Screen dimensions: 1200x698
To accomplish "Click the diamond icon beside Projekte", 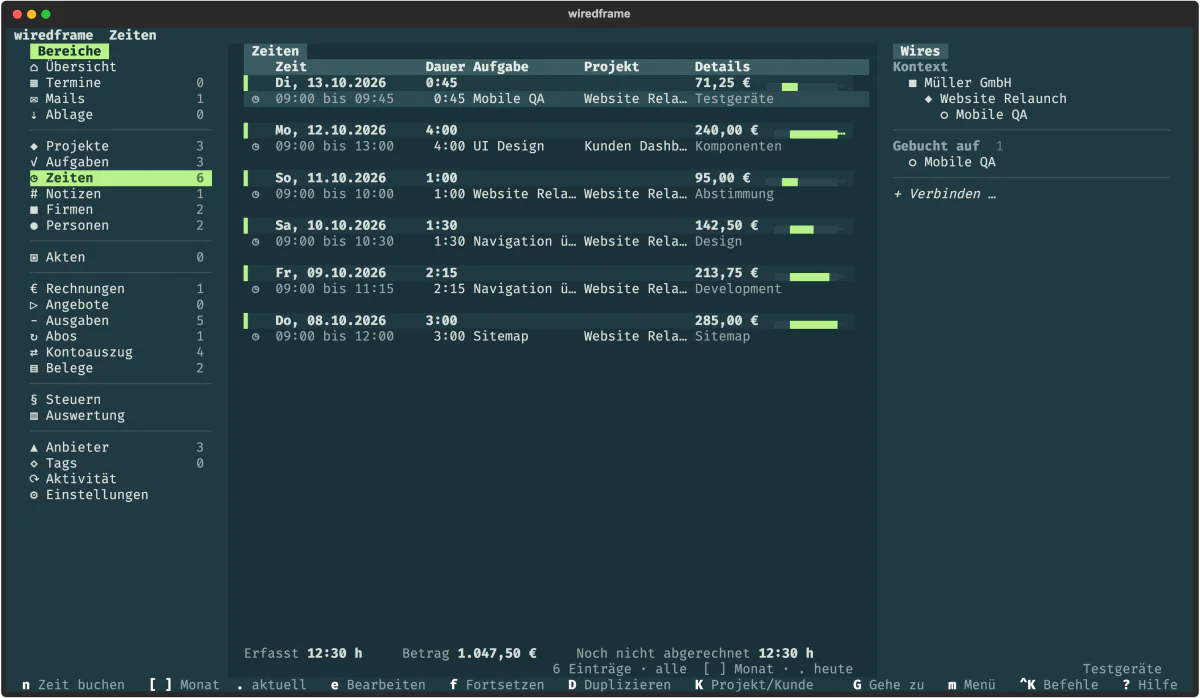I will (34, 146).
